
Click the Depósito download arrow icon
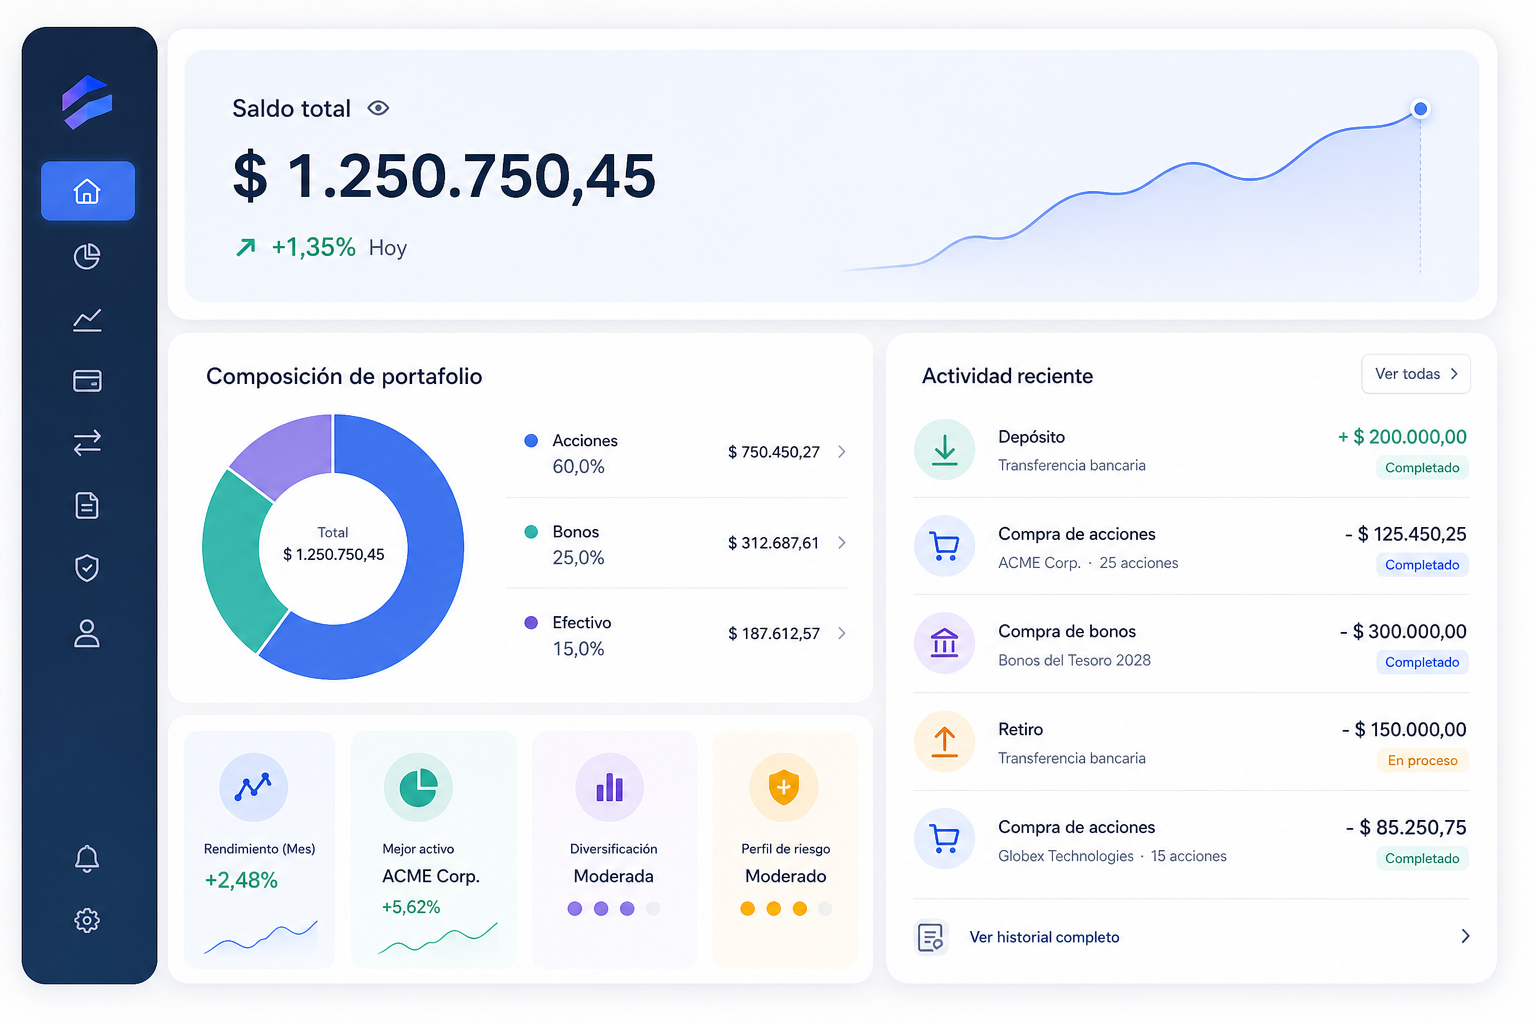click(944, 450)
